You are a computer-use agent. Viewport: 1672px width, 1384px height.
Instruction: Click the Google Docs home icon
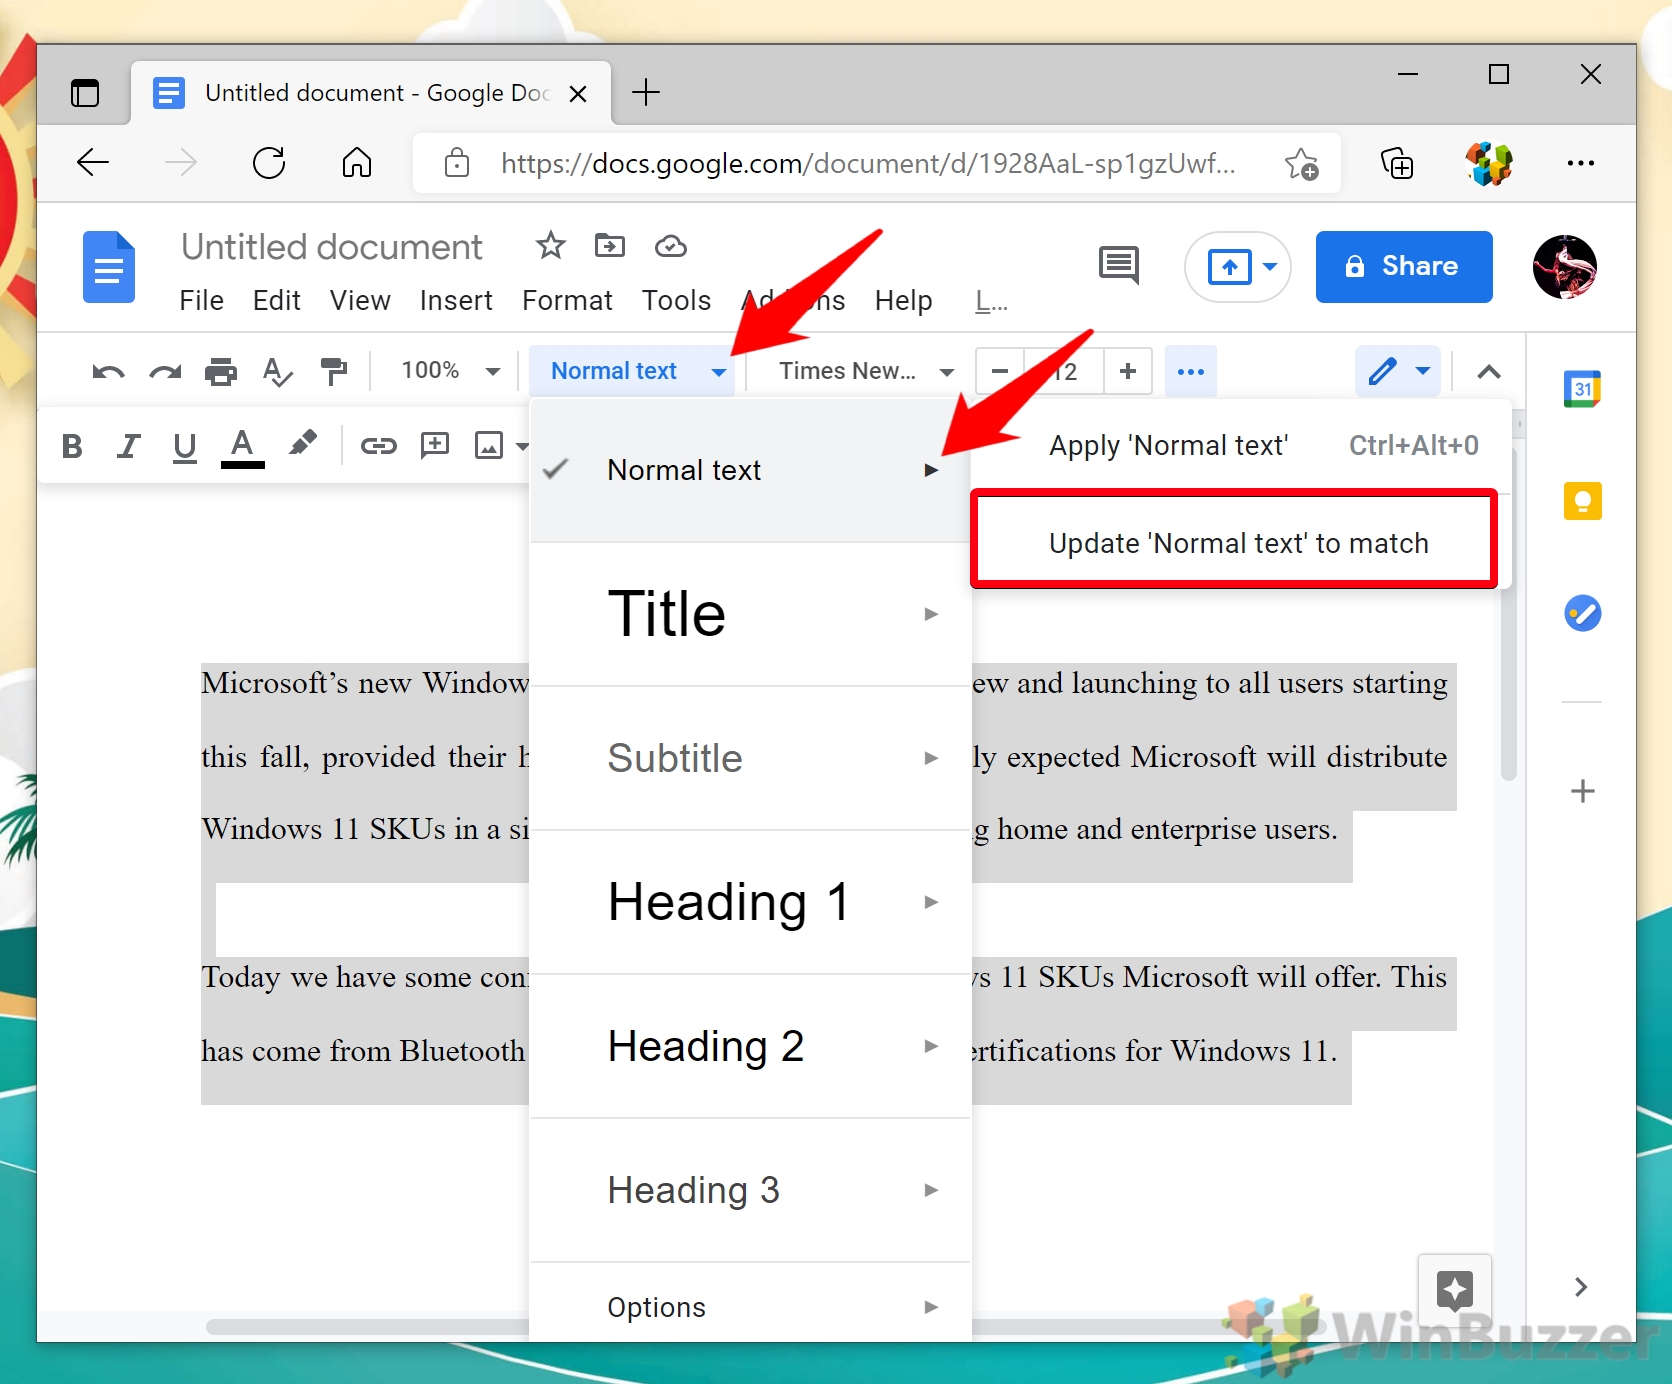(109, 267)
